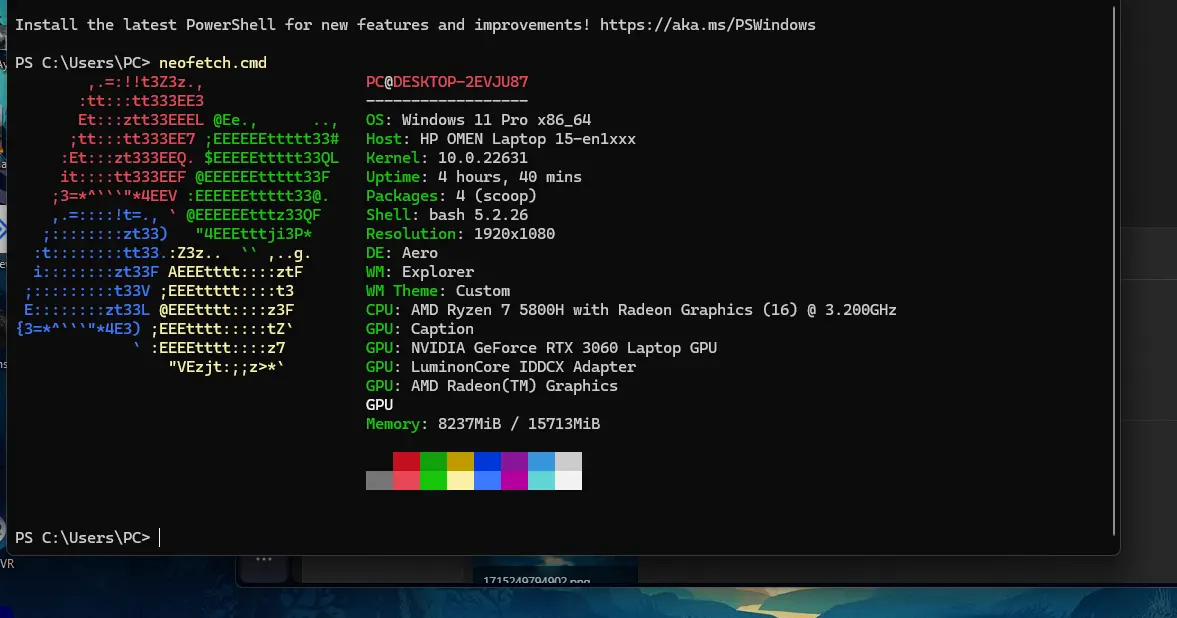Viewport: 1177px width, 618px height.
Task: Click the neofetch.cmd command text
Action: pyautogui.click(x=212, y=63)
